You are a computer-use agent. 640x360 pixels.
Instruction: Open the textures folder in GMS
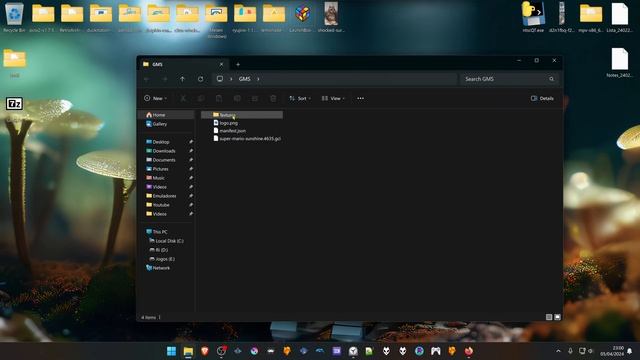(242, 115)
